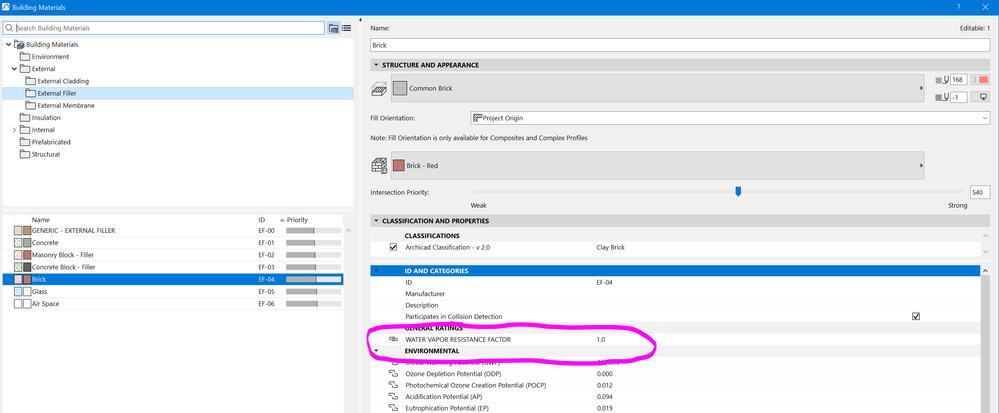
Task: Toggle Participates in Collision Detection checkbox
Action: [x=916, y=316]
